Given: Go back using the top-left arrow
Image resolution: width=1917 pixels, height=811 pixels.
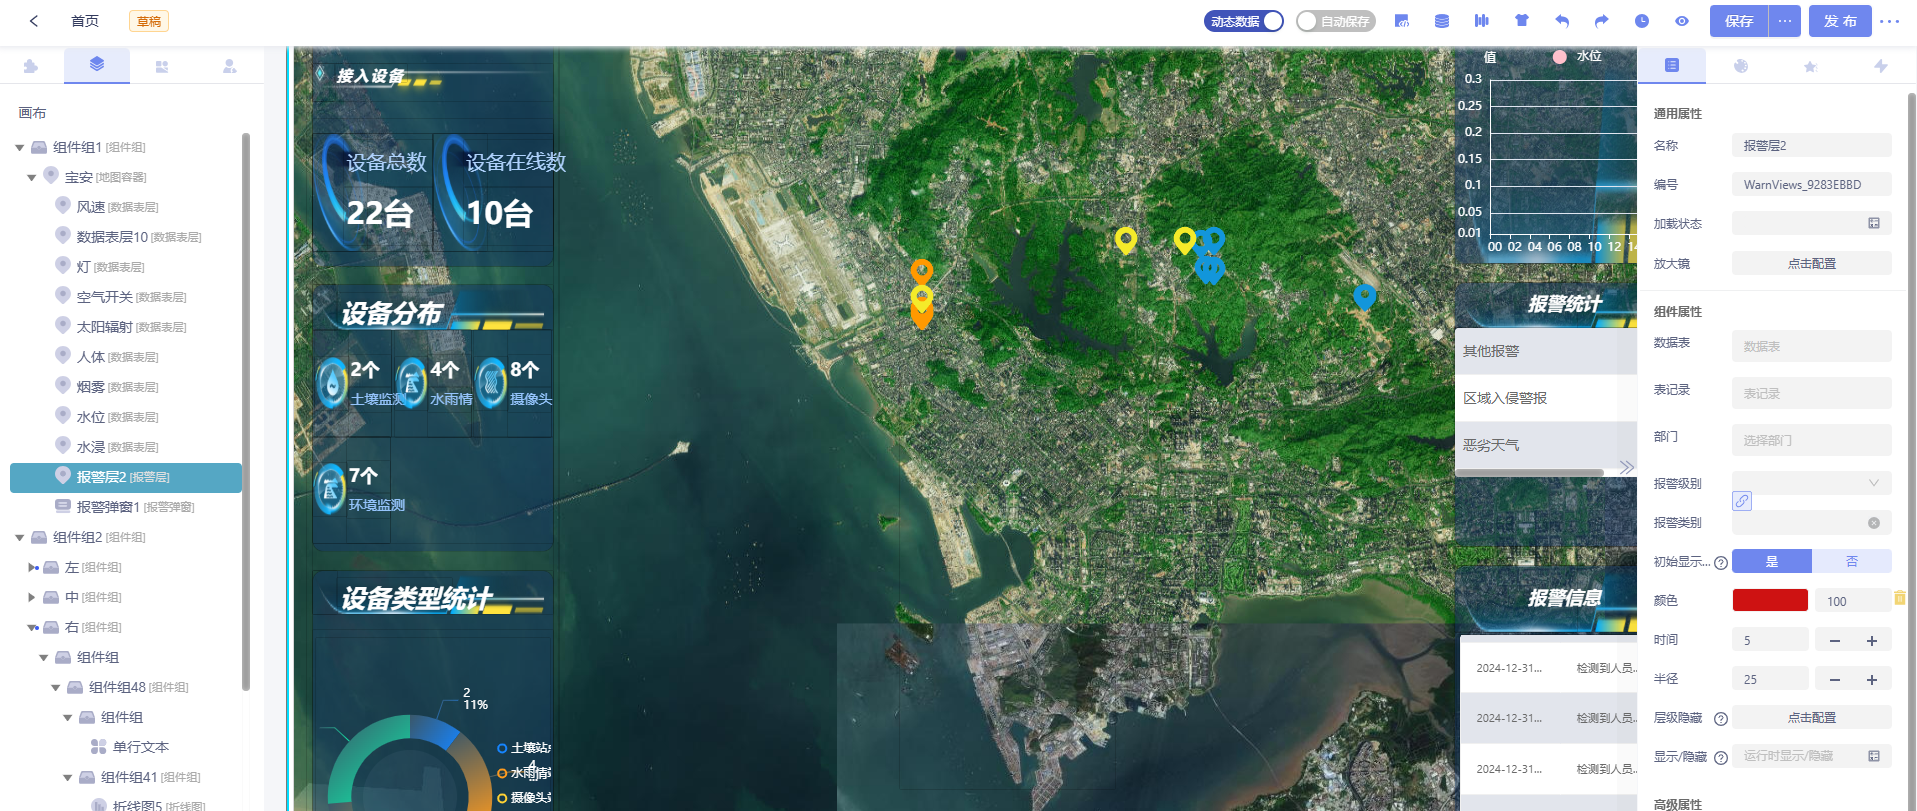Looking at the screenshot, I should (x=34, y=21).
